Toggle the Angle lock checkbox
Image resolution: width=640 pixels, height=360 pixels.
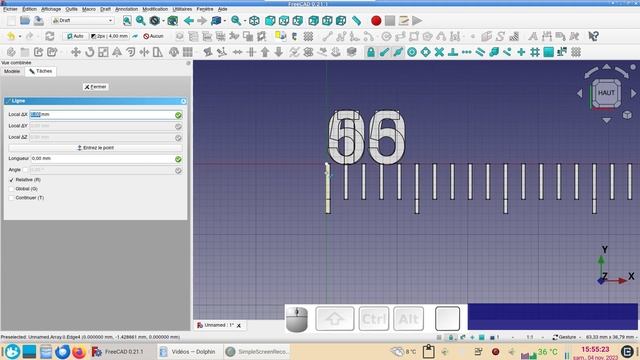25,170
